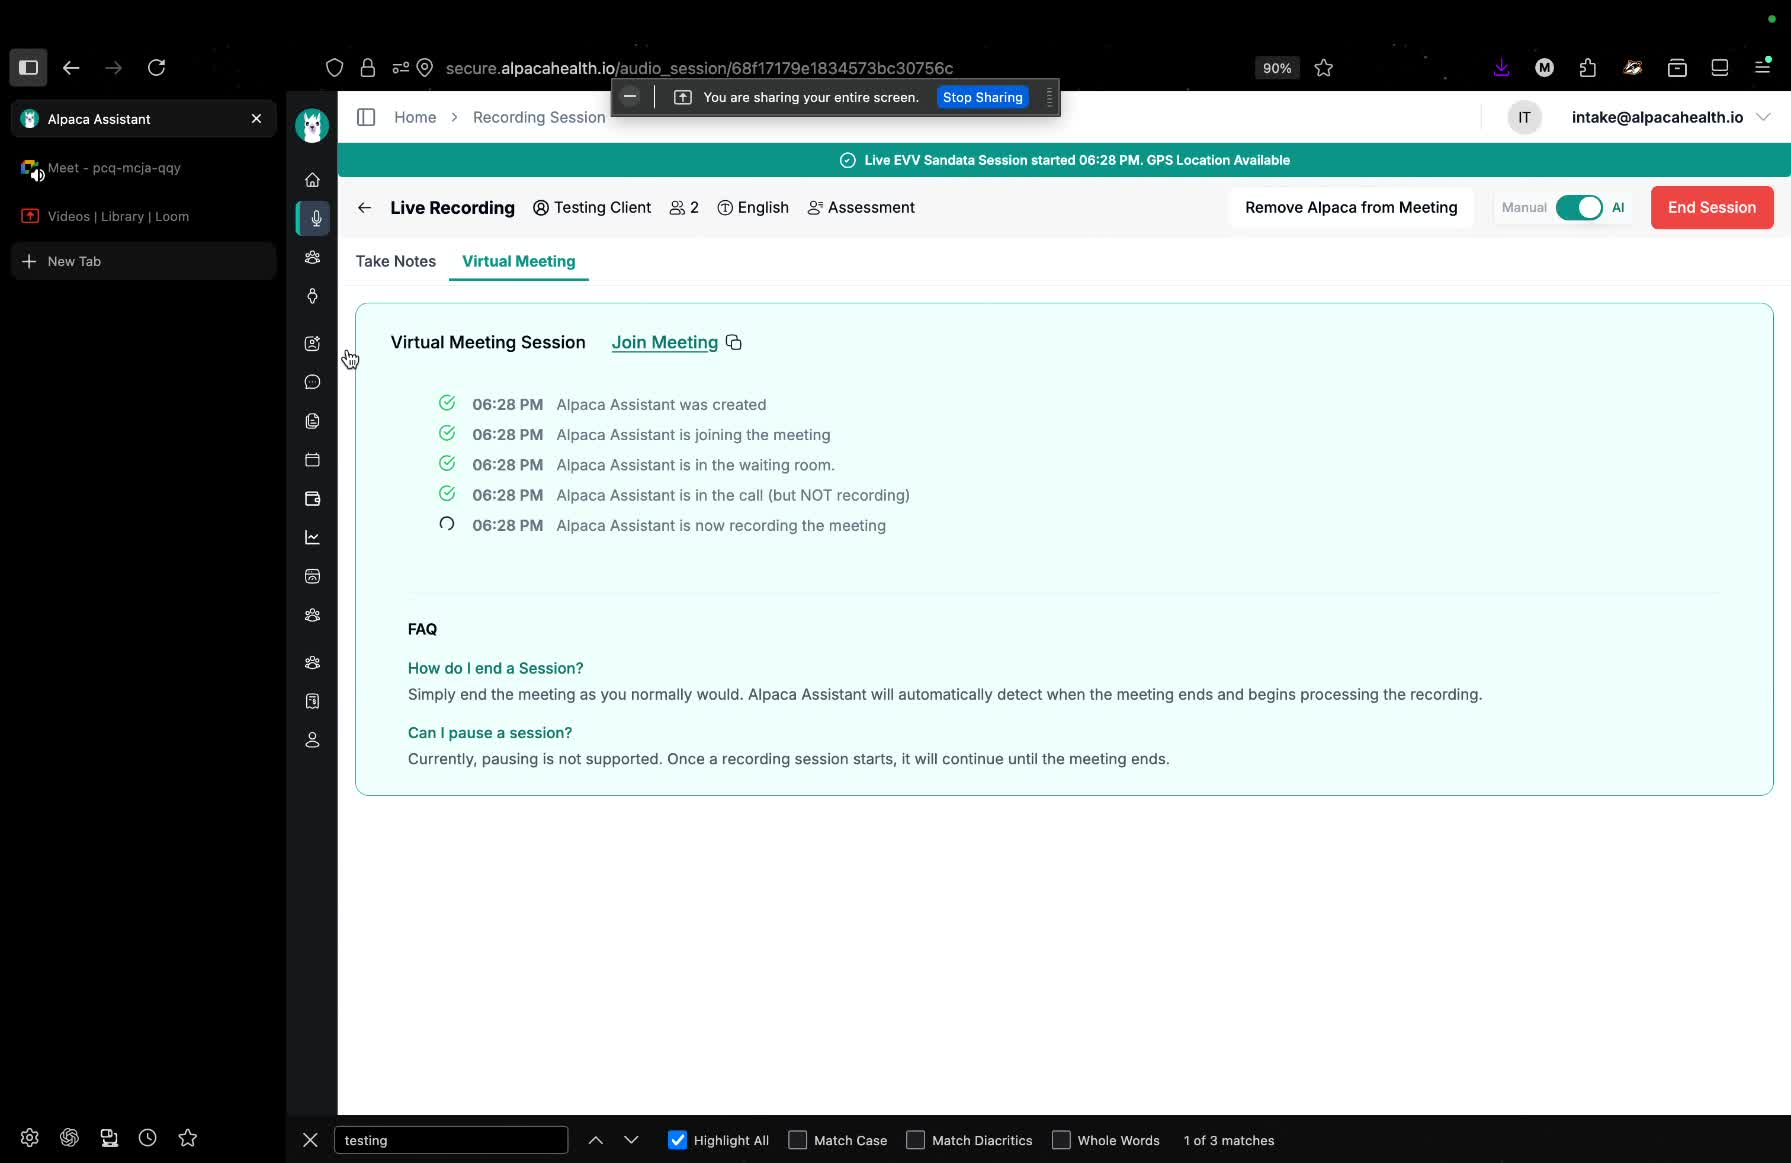Open the Home icon in the Alpaca sidebar
The width and height of the screenshot is (1791, 1163).
[x=312, y=180]
